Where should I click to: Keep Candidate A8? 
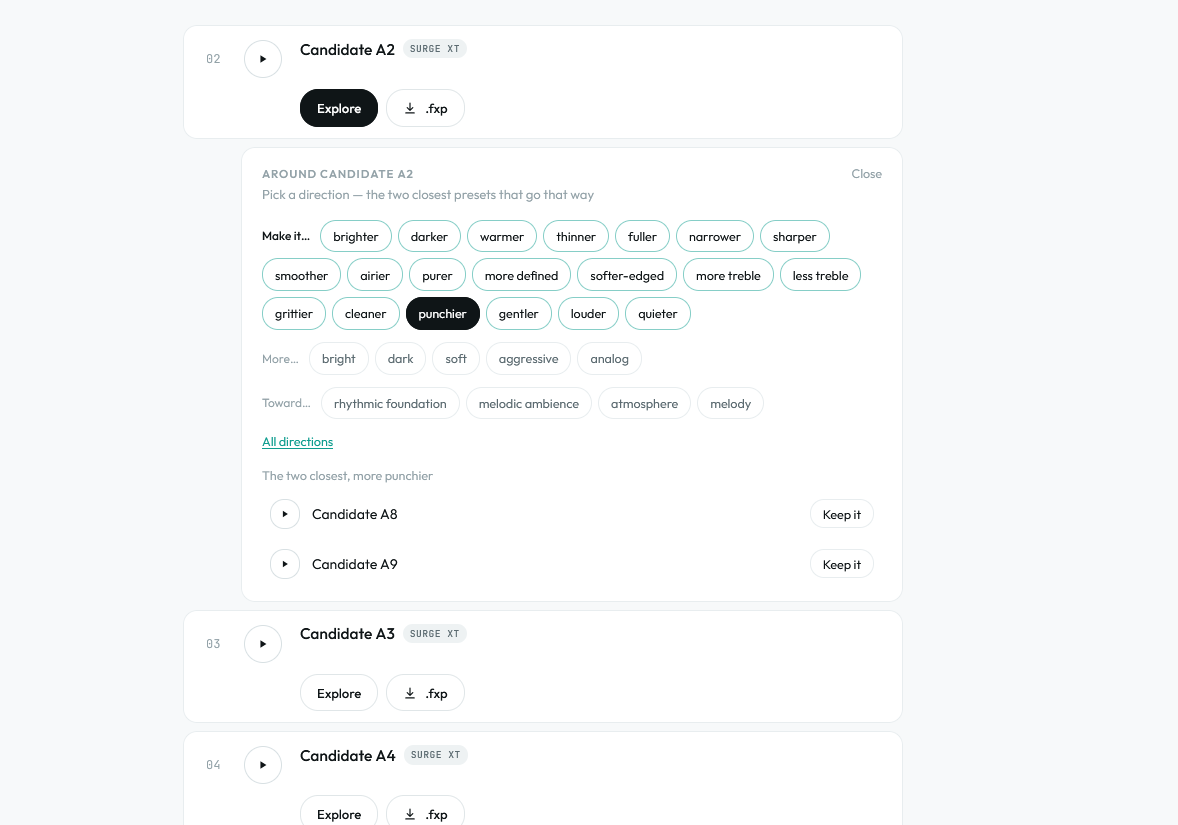click(x=841, y=514)
